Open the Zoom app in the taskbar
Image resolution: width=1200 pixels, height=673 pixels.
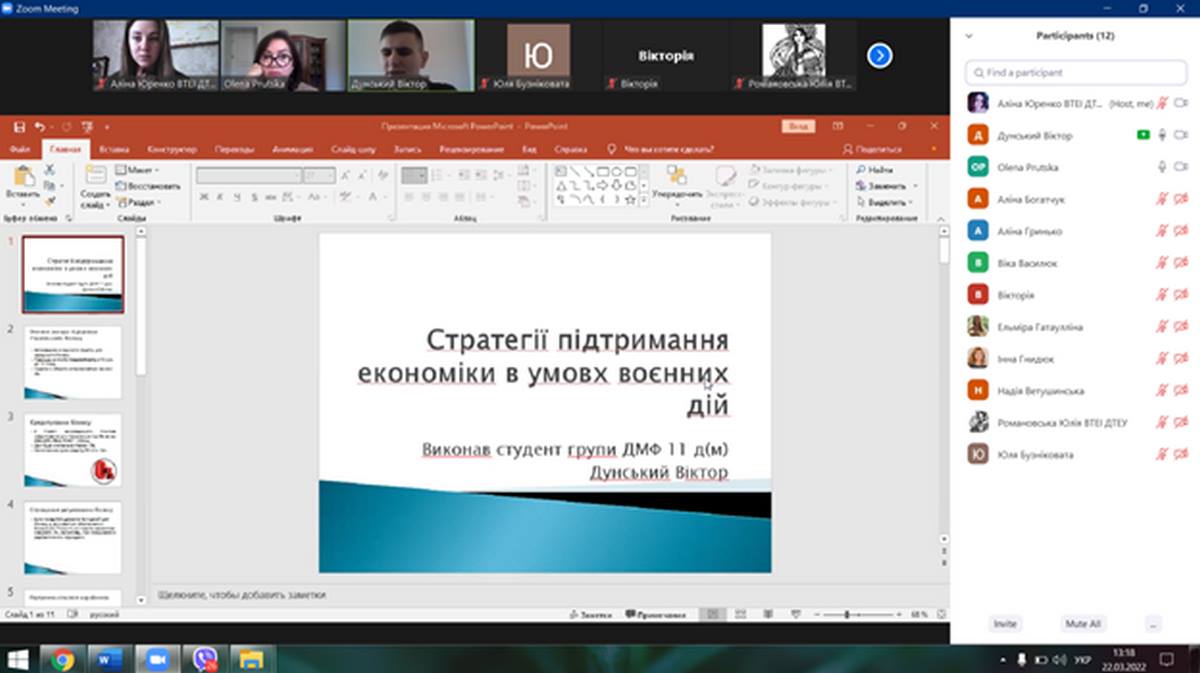click(156, 659)
